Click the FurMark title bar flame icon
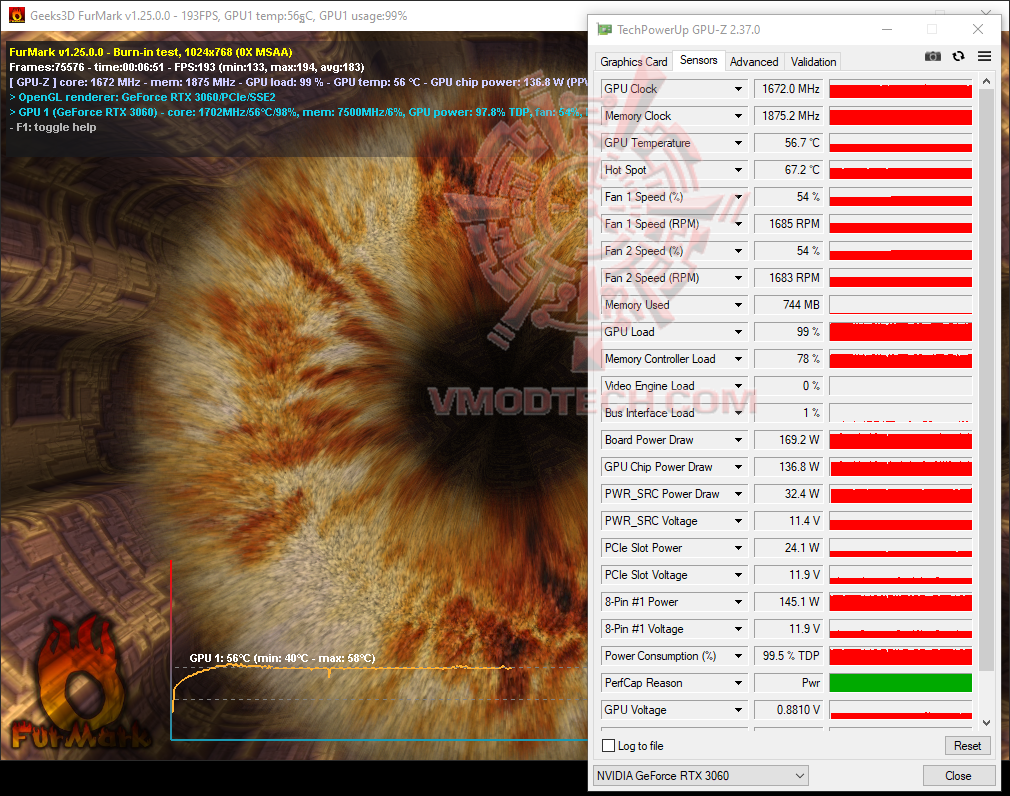The width and height of the screenshot is (1010, 796). pyautogui.click(x=17, y=15)
